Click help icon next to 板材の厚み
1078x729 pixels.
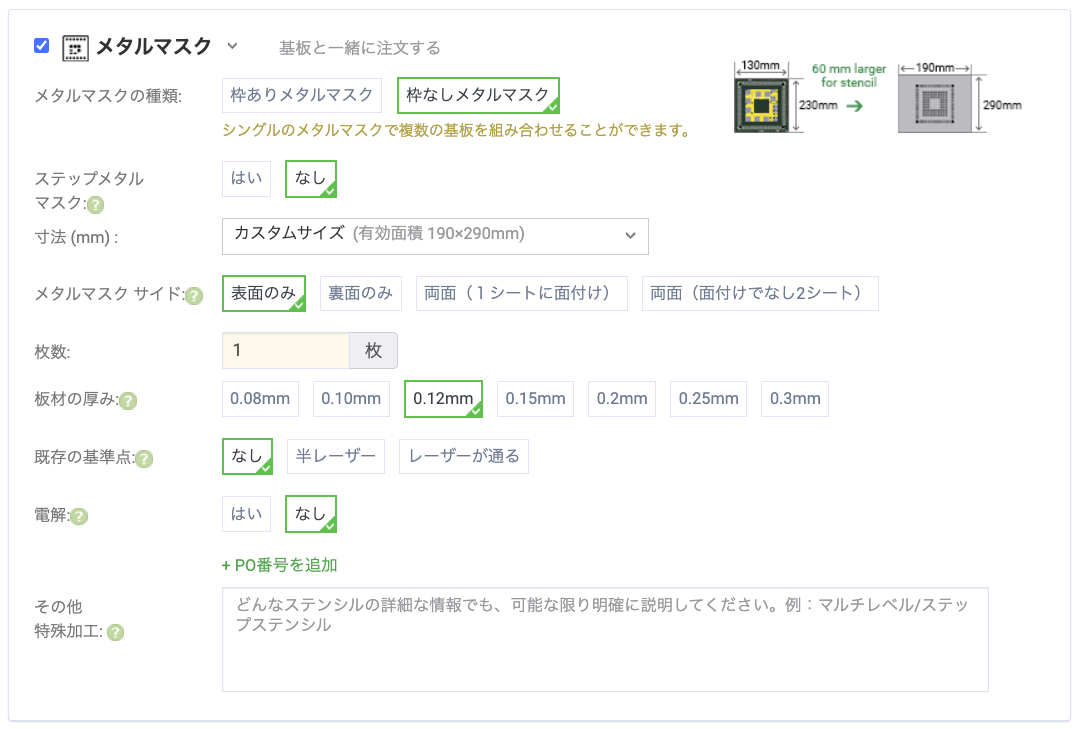point(128,400)
